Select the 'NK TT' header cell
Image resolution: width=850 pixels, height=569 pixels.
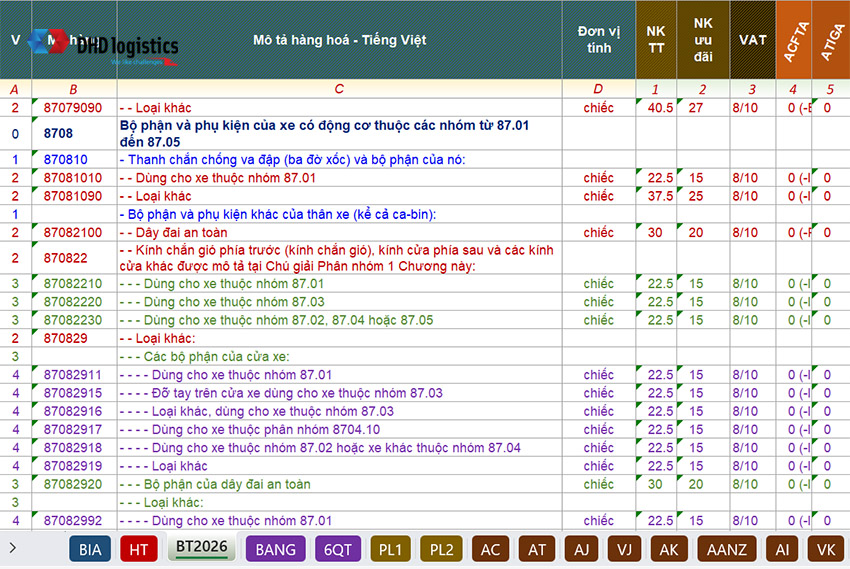pos(656,40)
